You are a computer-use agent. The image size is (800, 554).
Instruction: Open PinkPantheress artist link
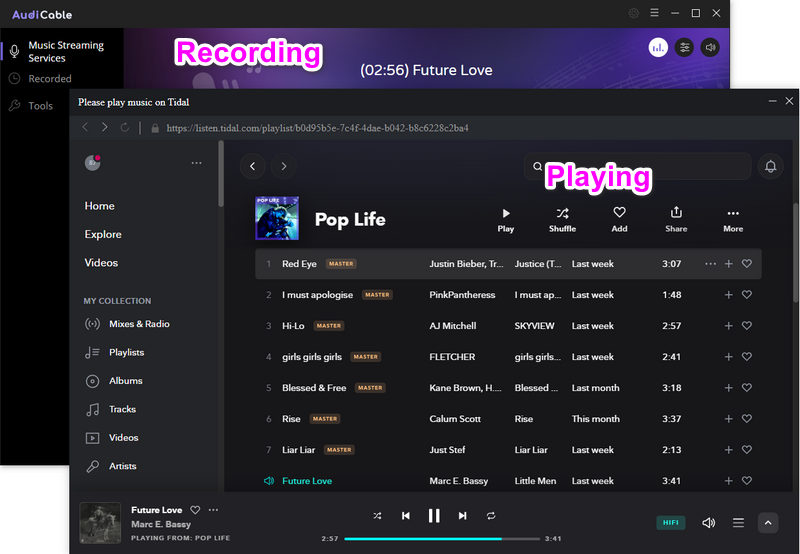462,295
